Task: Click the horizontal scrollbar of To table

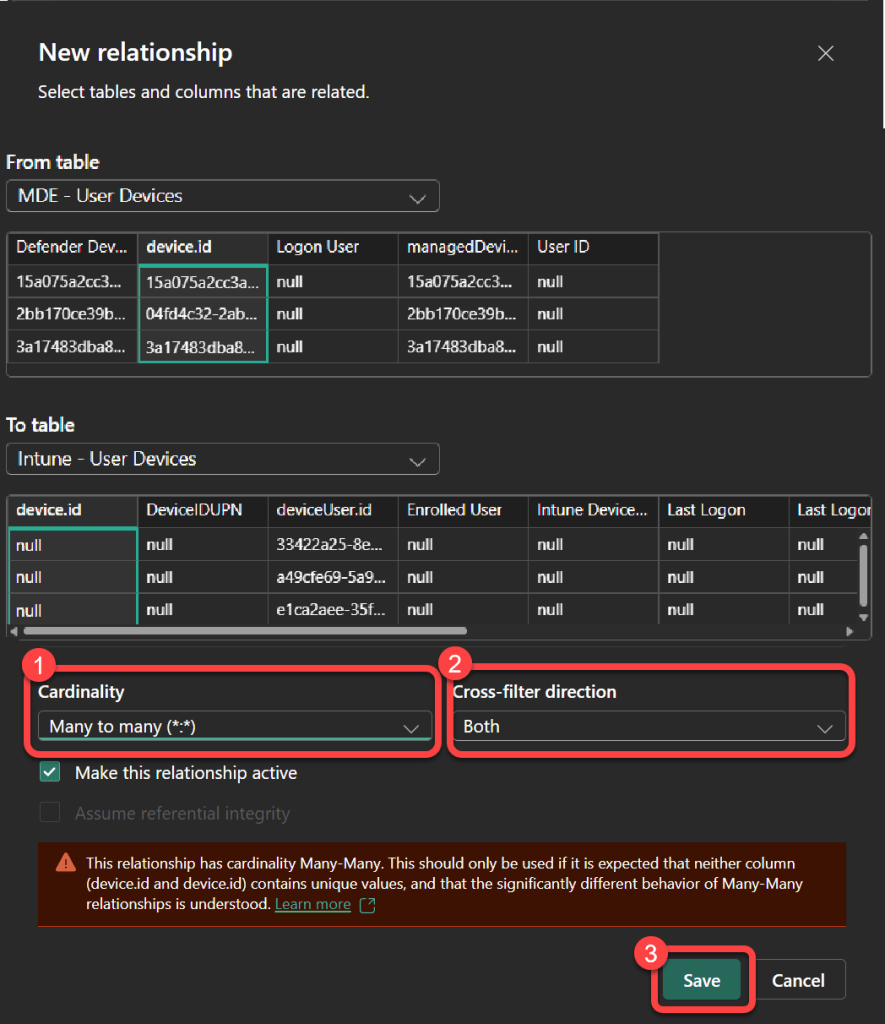Action: (245, 631)
